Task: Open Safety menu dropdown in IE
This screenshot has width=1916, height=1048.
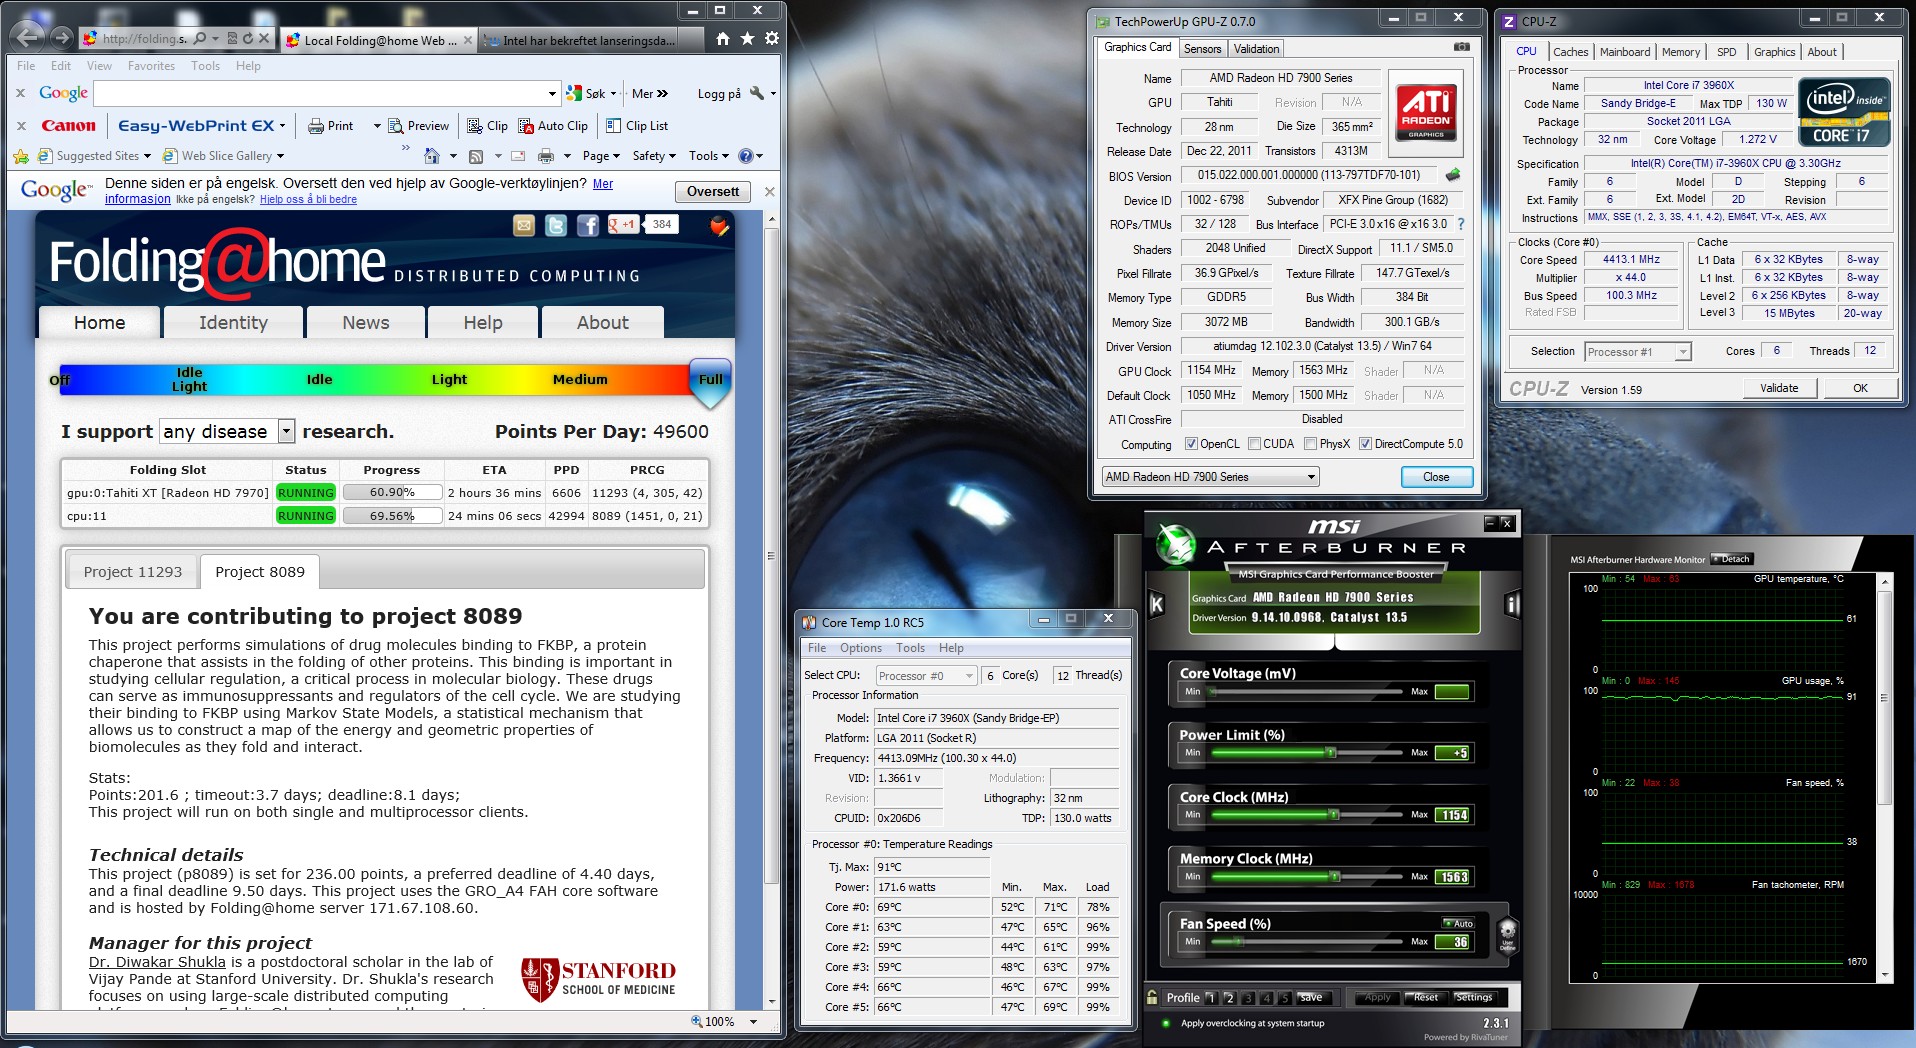Action: pos(654,156)
